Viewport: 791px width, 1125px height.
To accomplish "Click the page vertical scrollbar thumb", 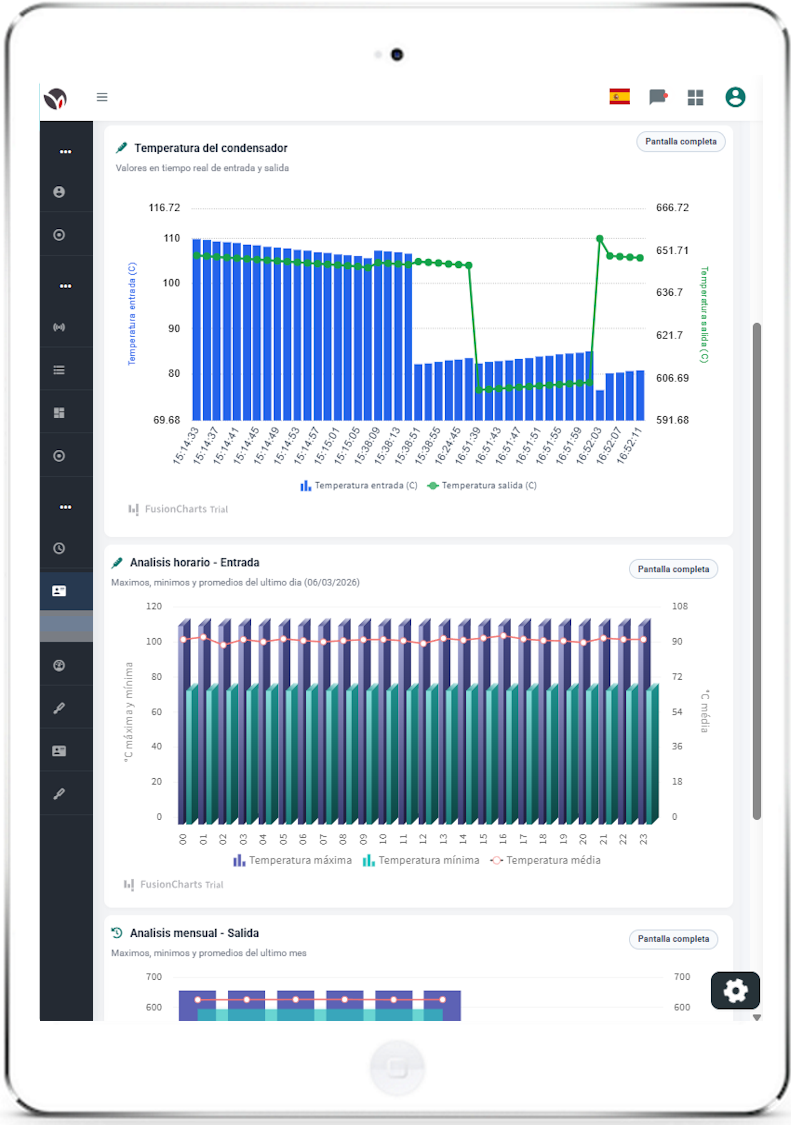I will click(757, 571).
